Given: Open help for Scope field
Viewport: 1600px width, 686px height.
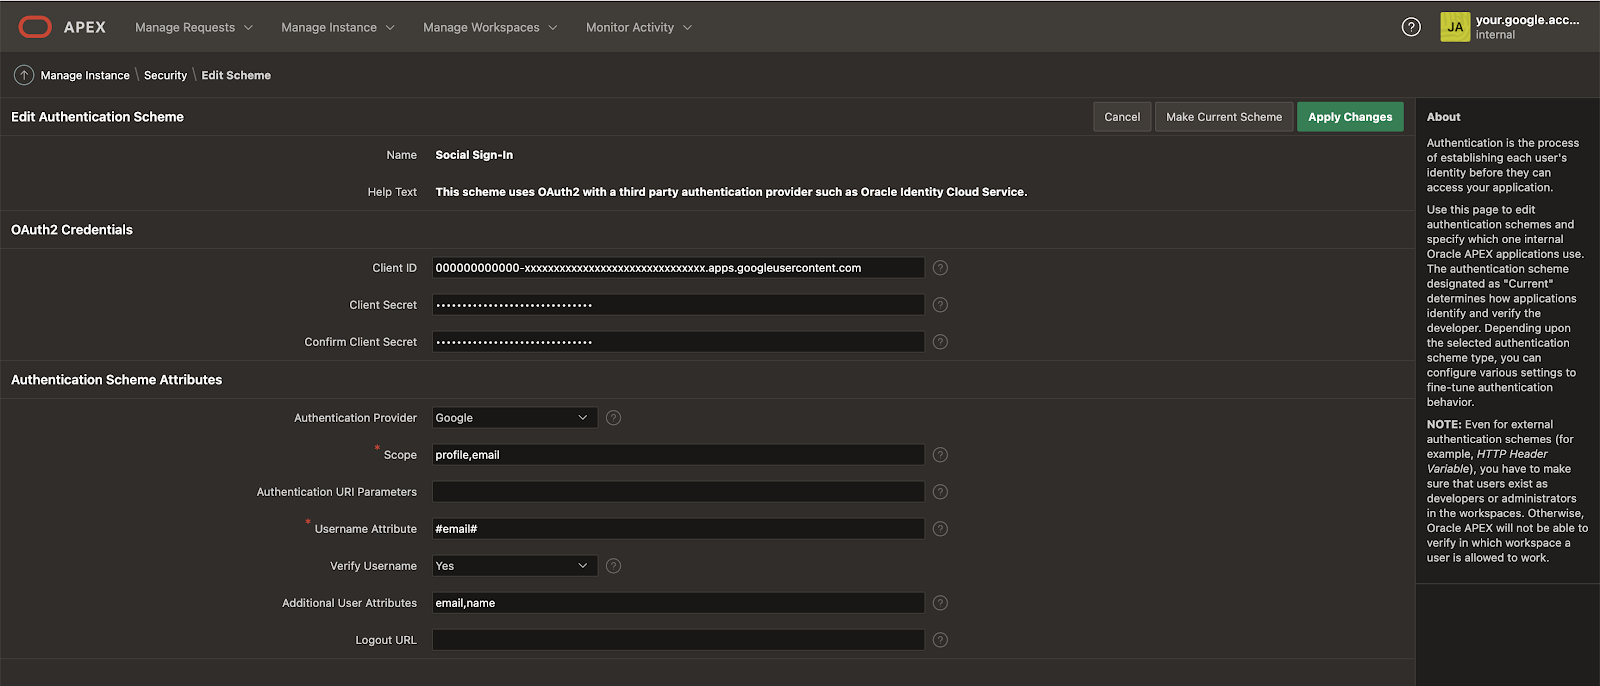Looking at the screenshot, I should pyautogui.click(x=940, y=455).
